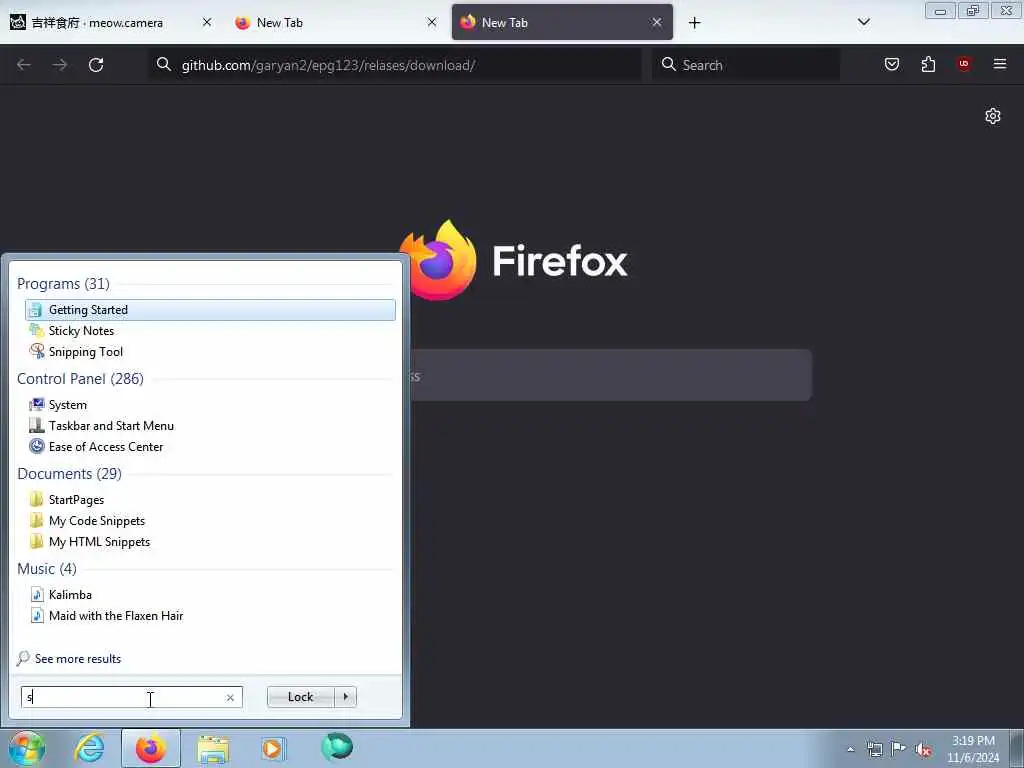Click Firefox taskbar icon

[x=151, y=748]
